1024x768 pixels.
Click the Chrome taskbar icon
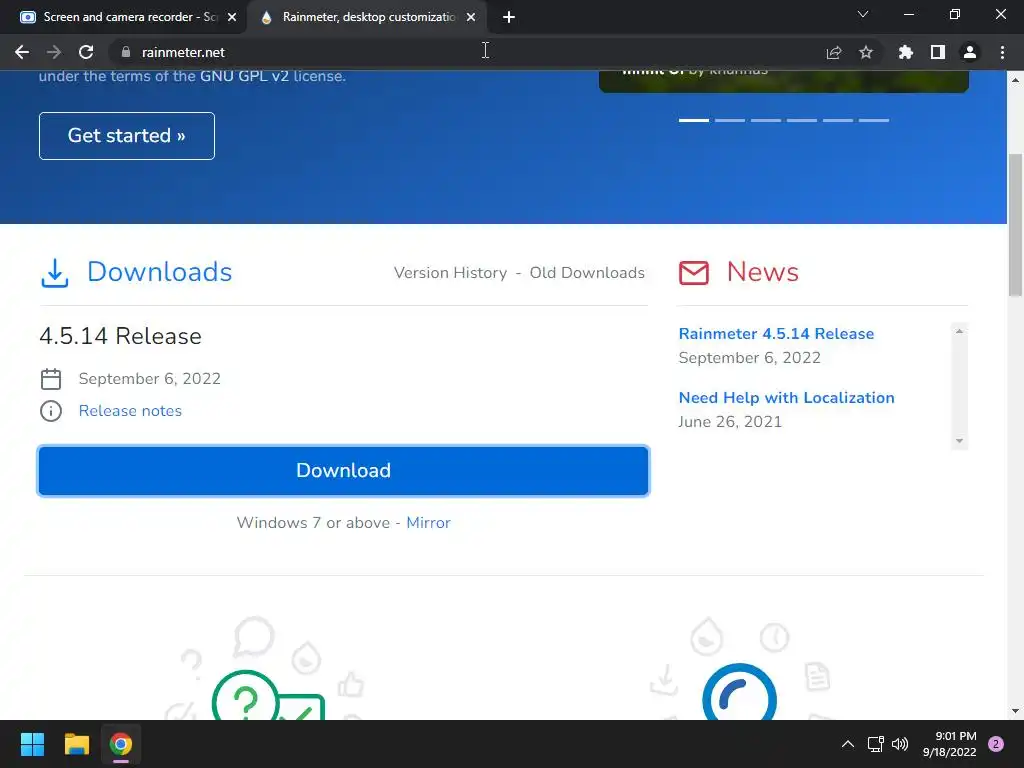[x=121, y=744]
